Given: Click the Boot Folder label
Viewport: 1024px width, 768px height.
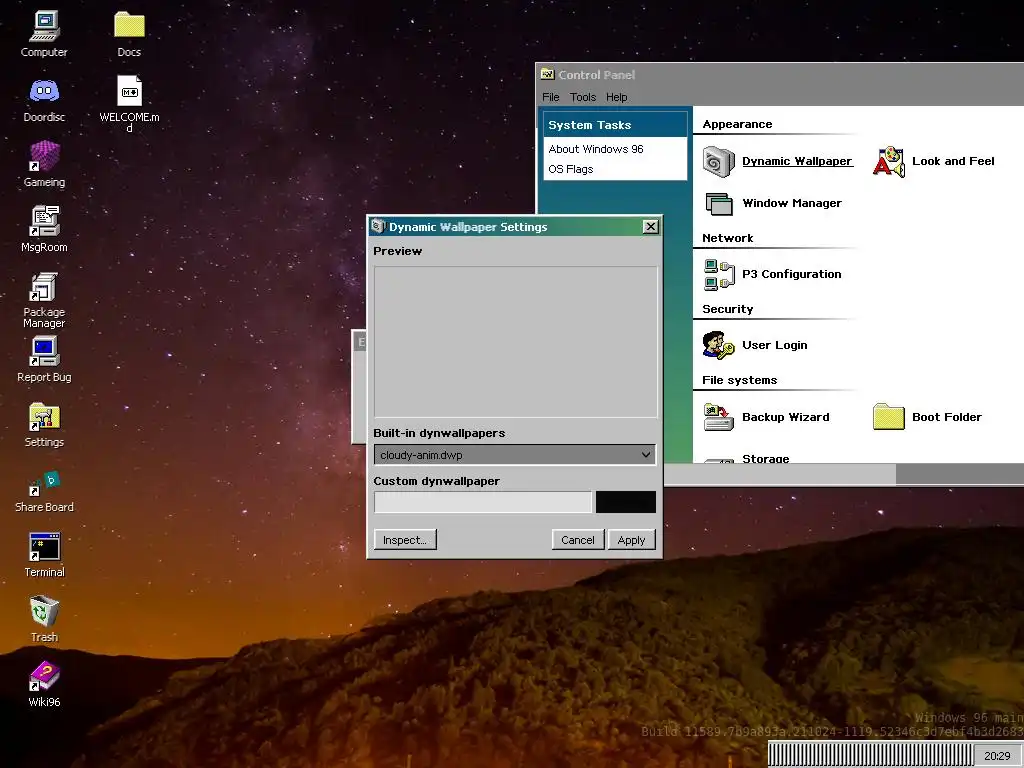Looking at the screenshot, I should pos(946,417).
